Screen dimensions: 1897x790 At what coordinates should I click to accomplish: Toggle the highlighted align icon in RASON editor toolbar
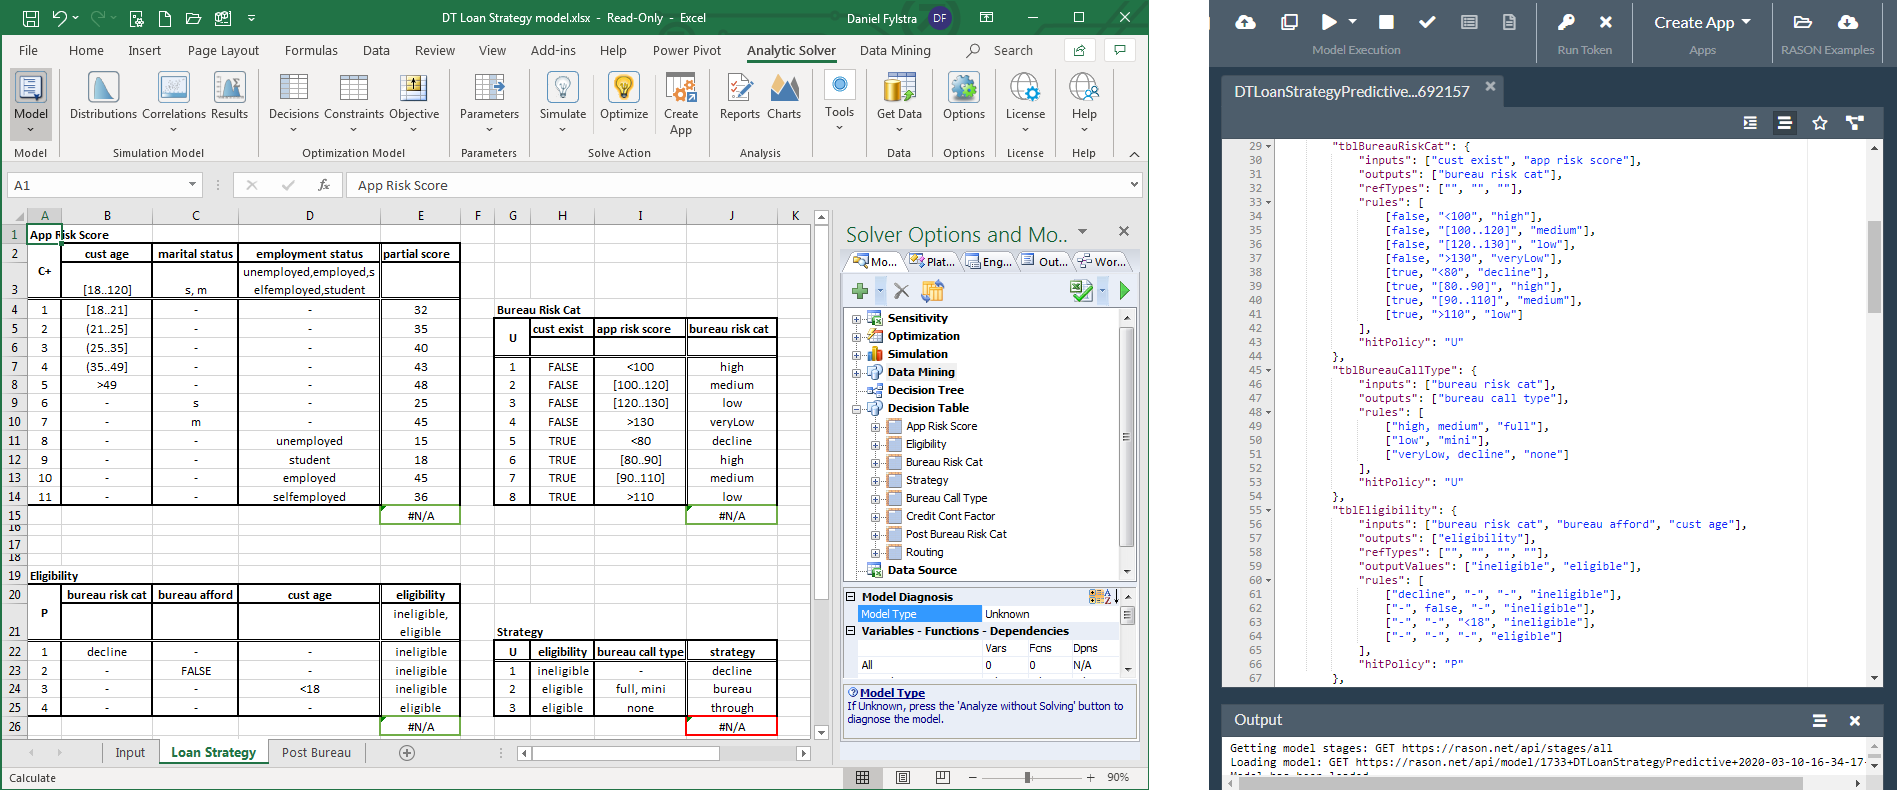[x=1784, y=123]
